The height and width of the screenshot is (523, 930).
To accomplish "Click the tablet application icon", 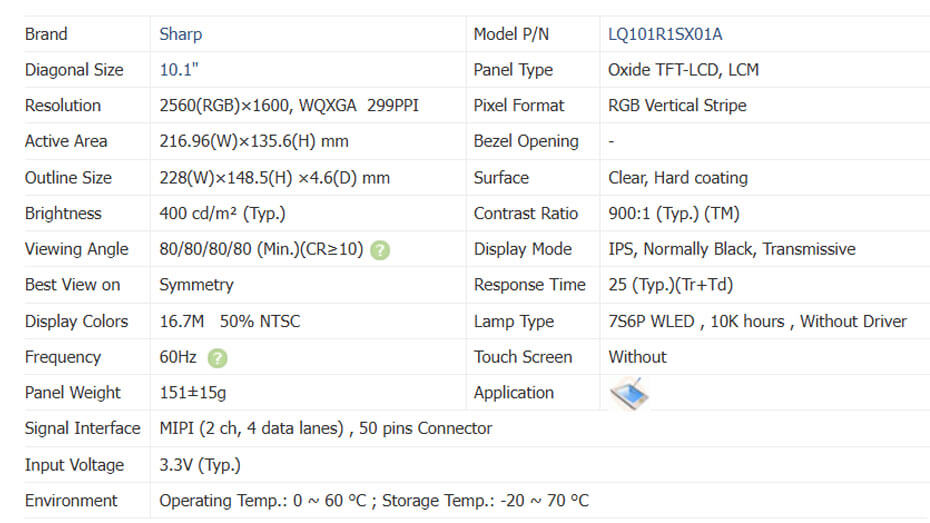I will point(629,393).
